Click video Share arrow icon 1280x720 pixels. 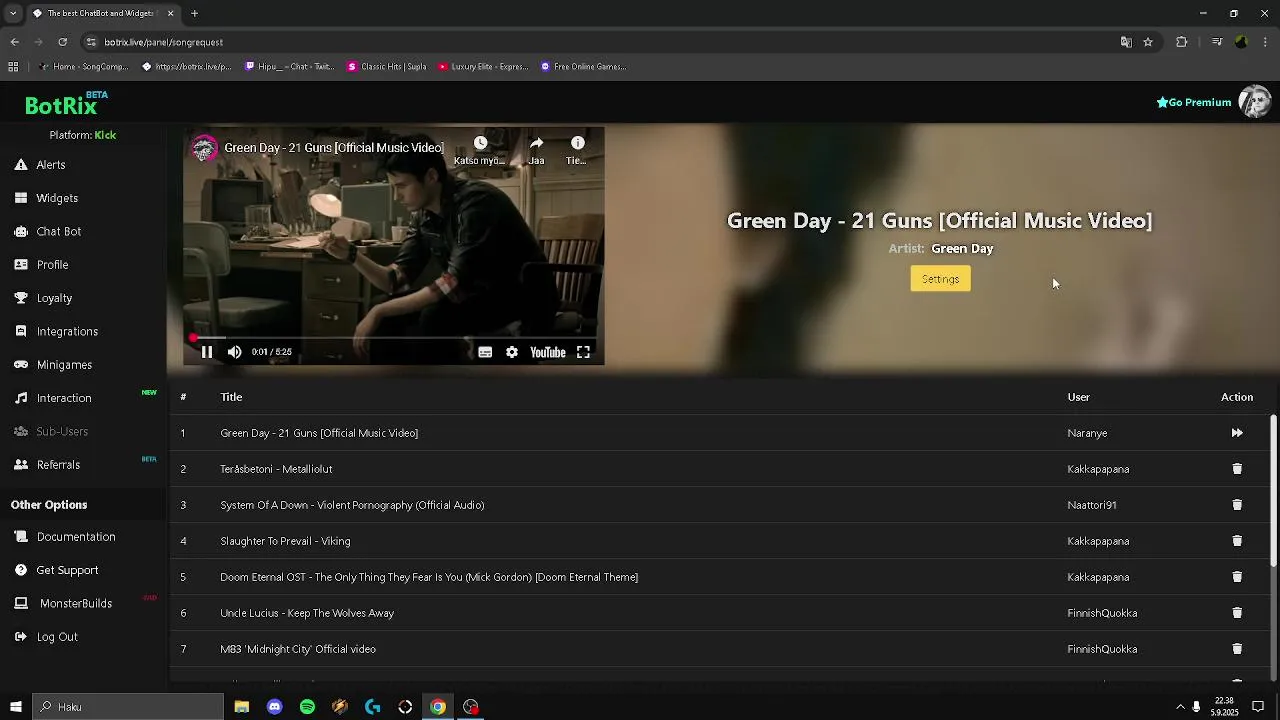536,143
